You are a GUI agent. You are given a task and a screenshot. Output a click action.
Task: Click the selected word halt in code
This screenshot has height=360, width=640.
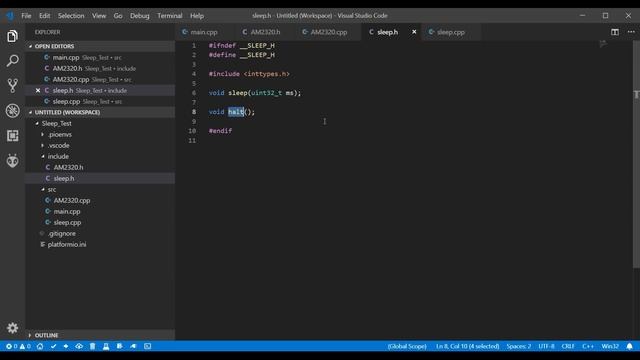236,112
